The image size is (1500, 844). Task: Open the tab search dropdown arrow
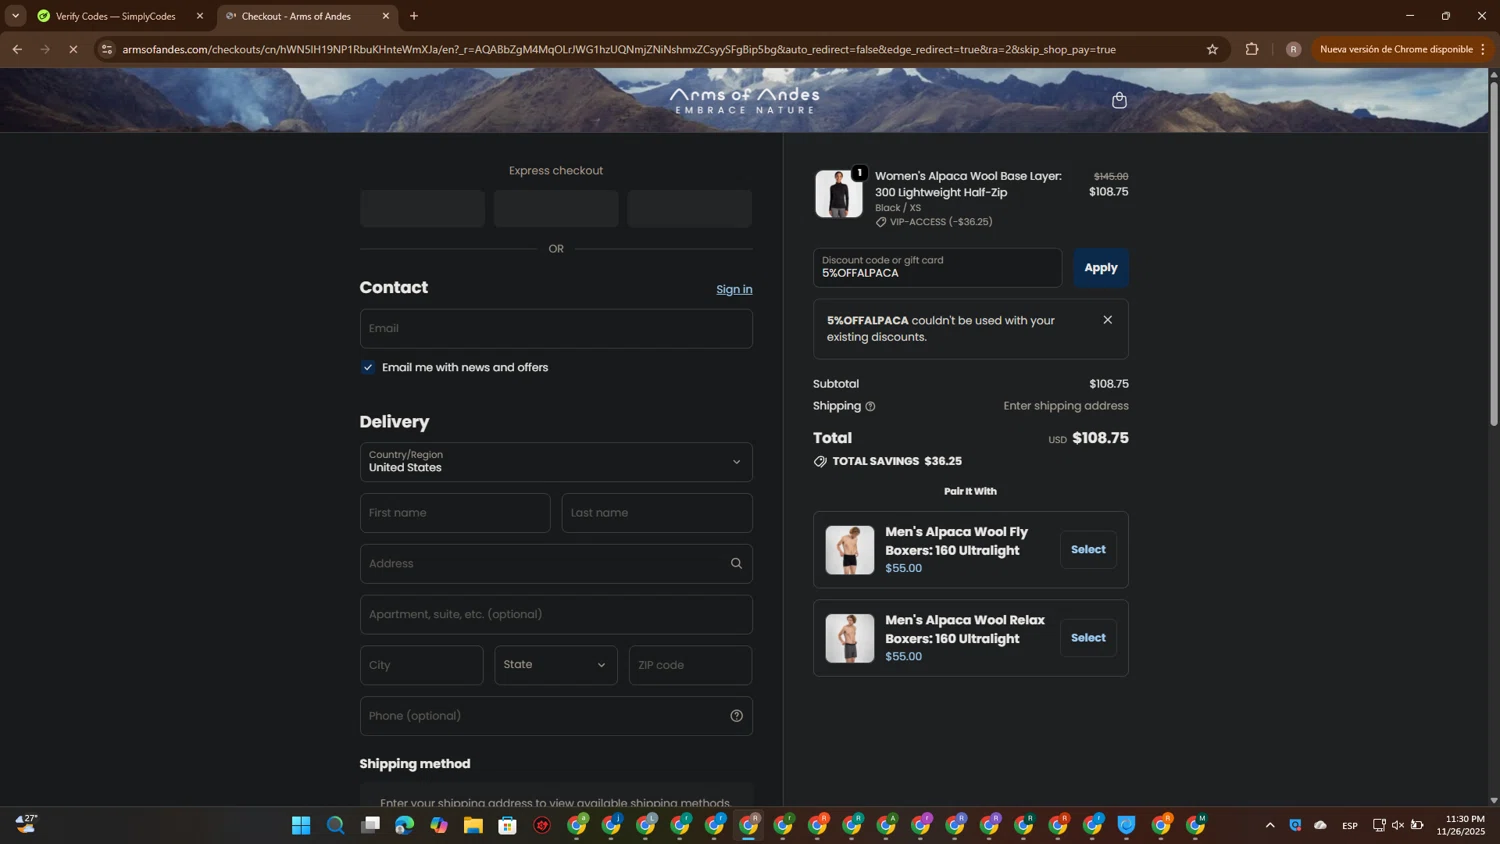[x=15, y=16]
